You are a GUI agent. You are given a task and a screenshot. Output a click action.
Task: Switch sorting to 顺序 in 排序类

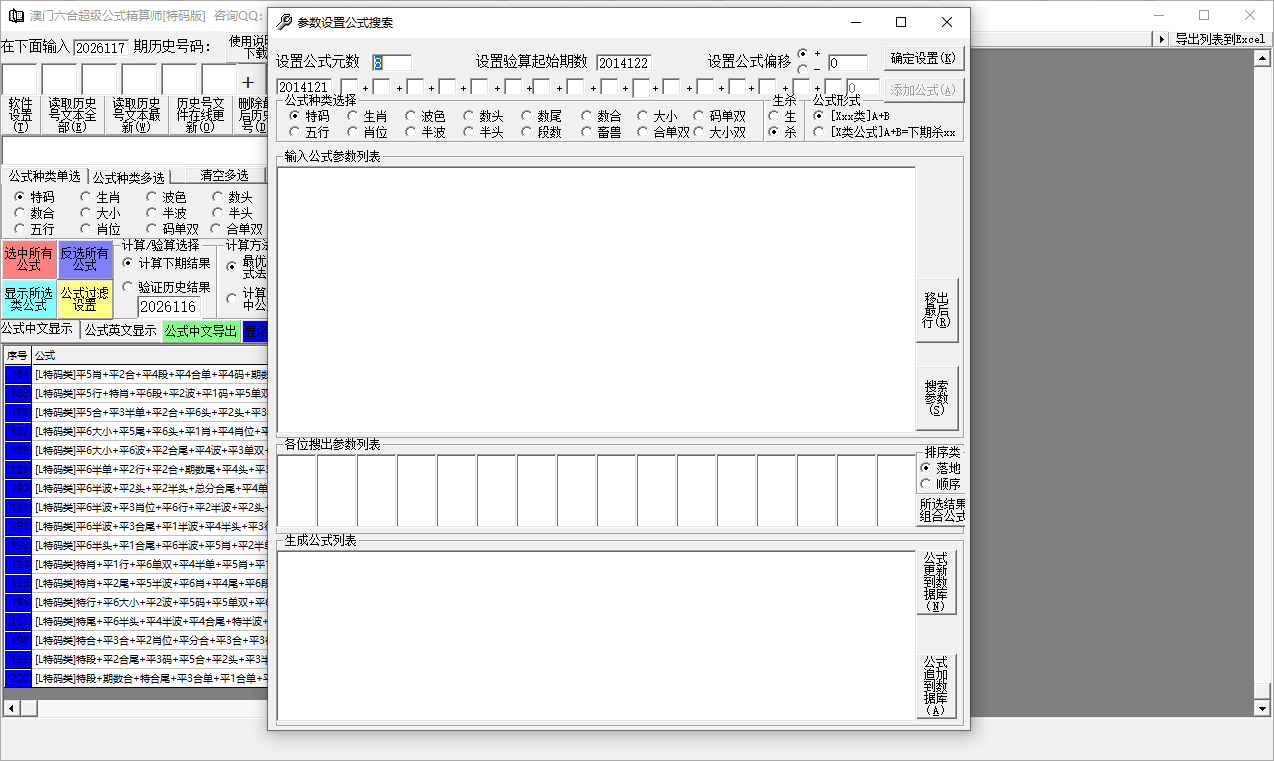924,484
